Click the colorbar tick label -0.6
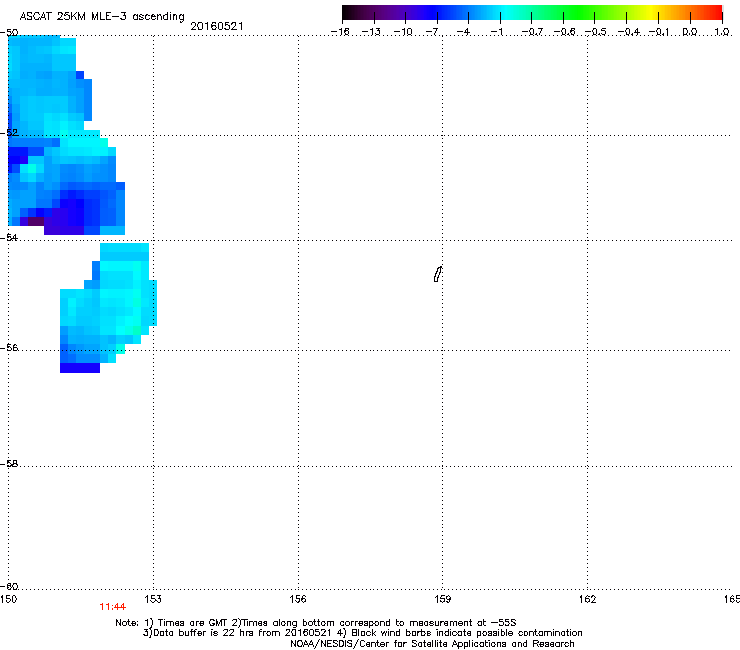The width and height of the screenshot is (740, 650). click(x=564, y=32)
